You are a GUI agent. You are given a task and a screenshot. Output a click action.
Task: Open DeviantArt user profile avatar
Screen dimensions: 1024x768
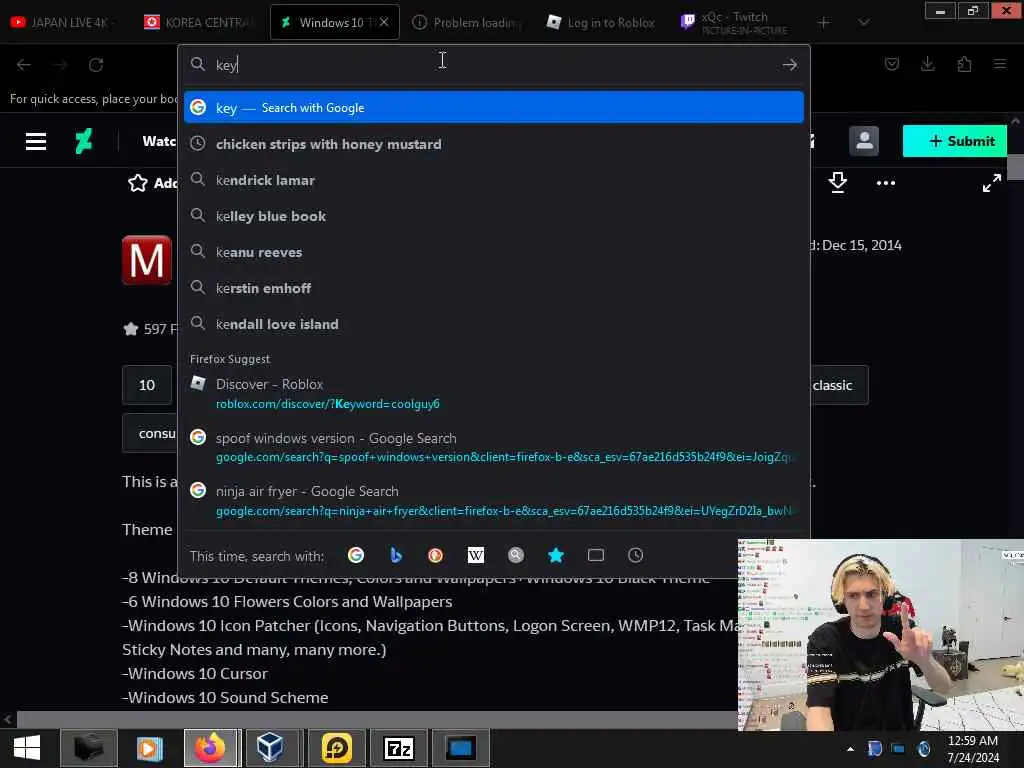click(863, 141)
